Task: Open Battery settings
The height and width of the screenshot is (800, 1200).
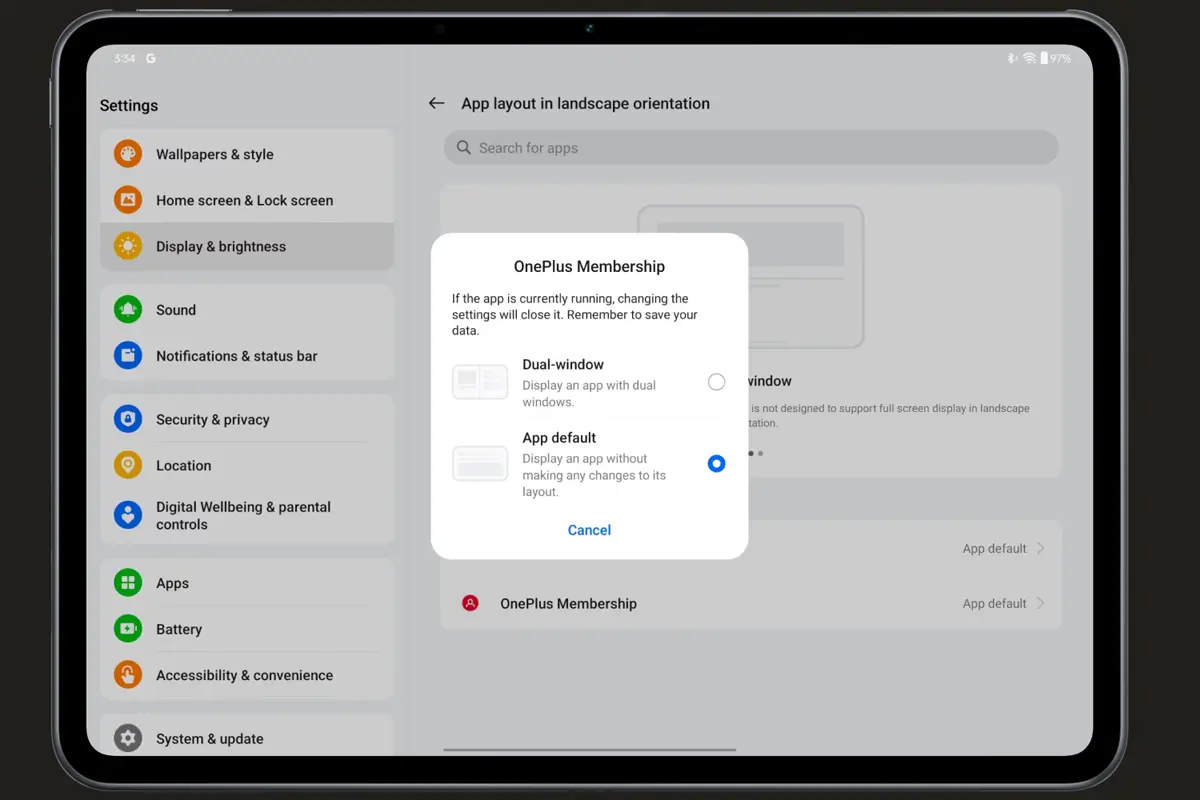Action: (x=247, y=629)
